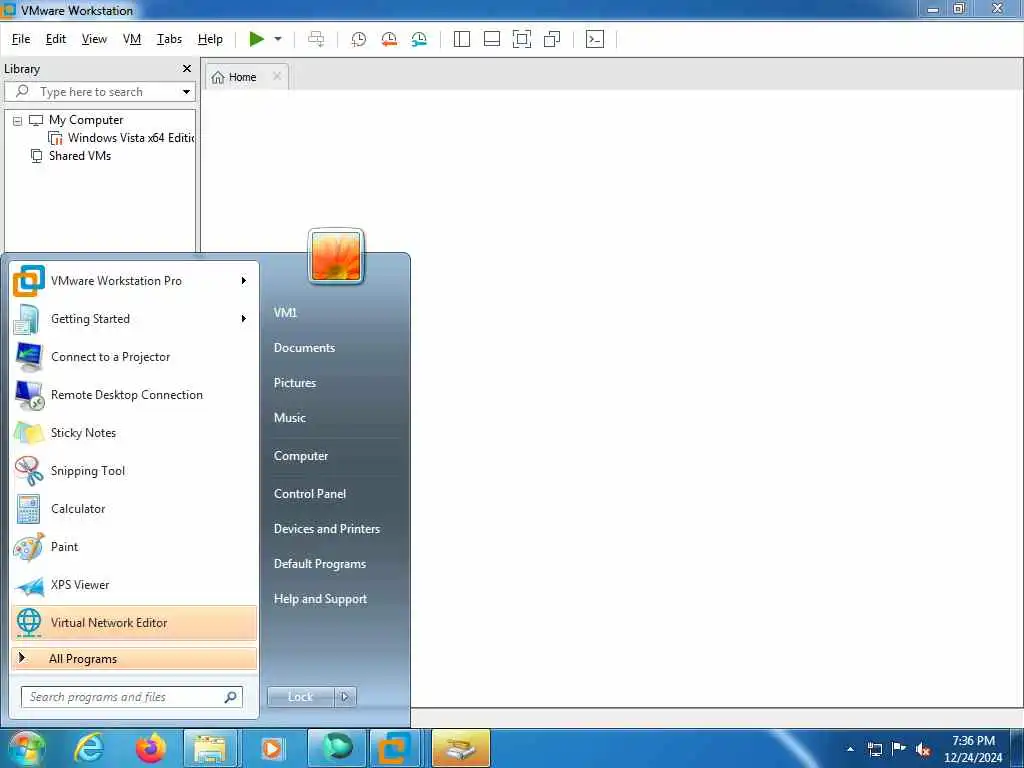Open the Edit menu
1024x768 pixels.
pyautogui.click(x=56, y=39)
